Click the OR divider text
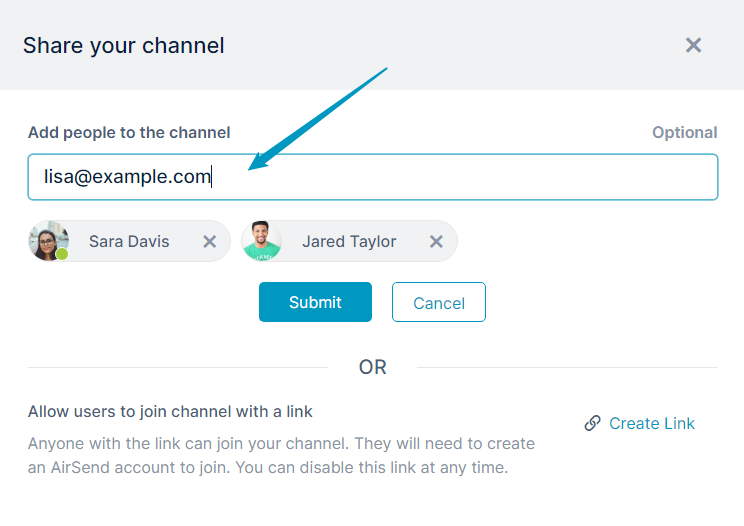This screenshot has height=526, width=744. click(x=372, y=367)
